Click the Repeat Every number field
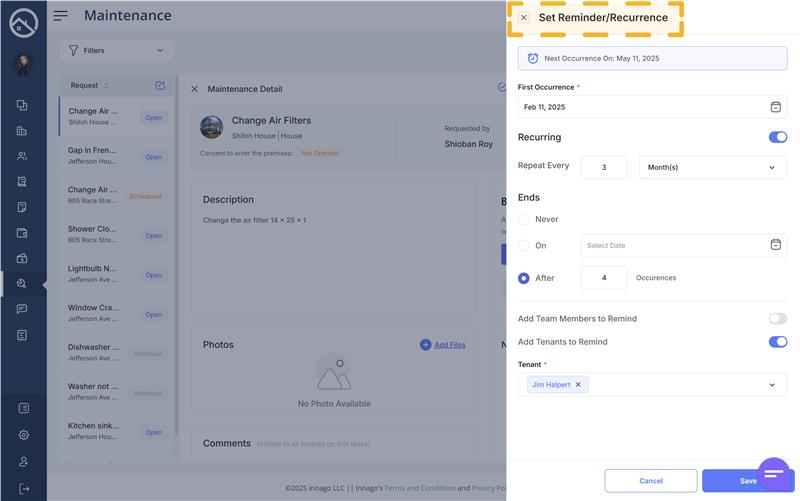This screenshot has height=501, width=800. (x=604, y=168)
